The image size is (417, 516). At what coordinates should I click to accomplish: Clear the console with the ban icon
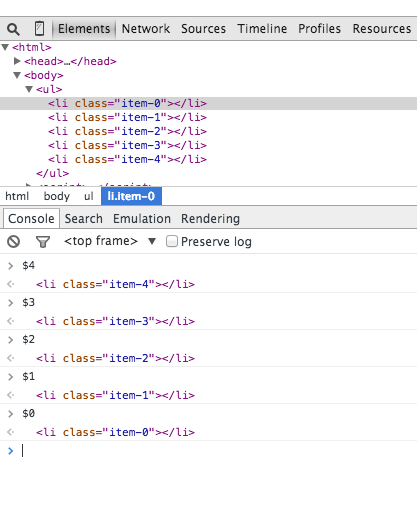click(14, 241)
